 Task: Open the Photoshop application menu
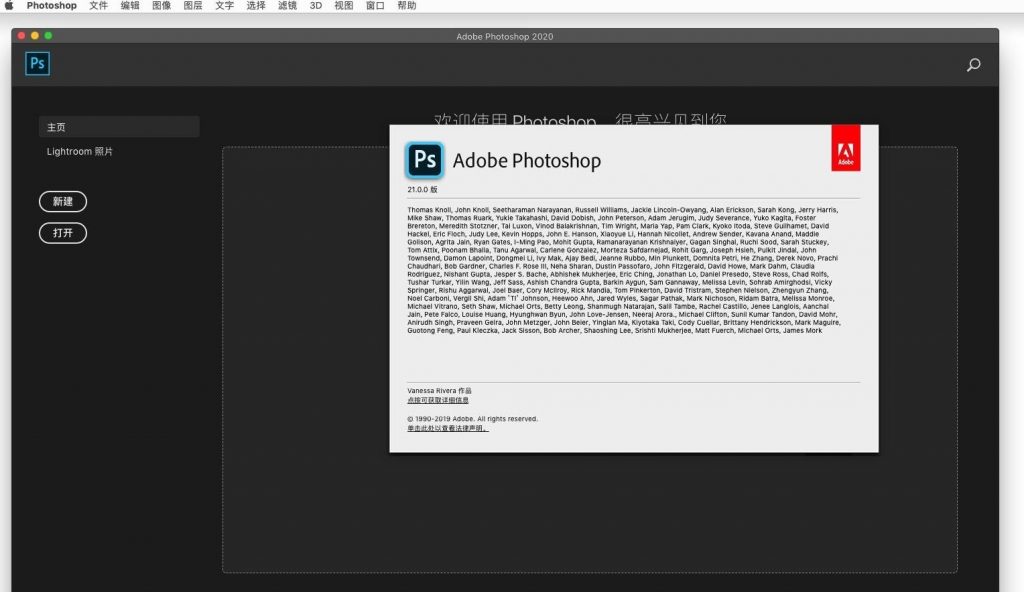[x=52, y=5]
